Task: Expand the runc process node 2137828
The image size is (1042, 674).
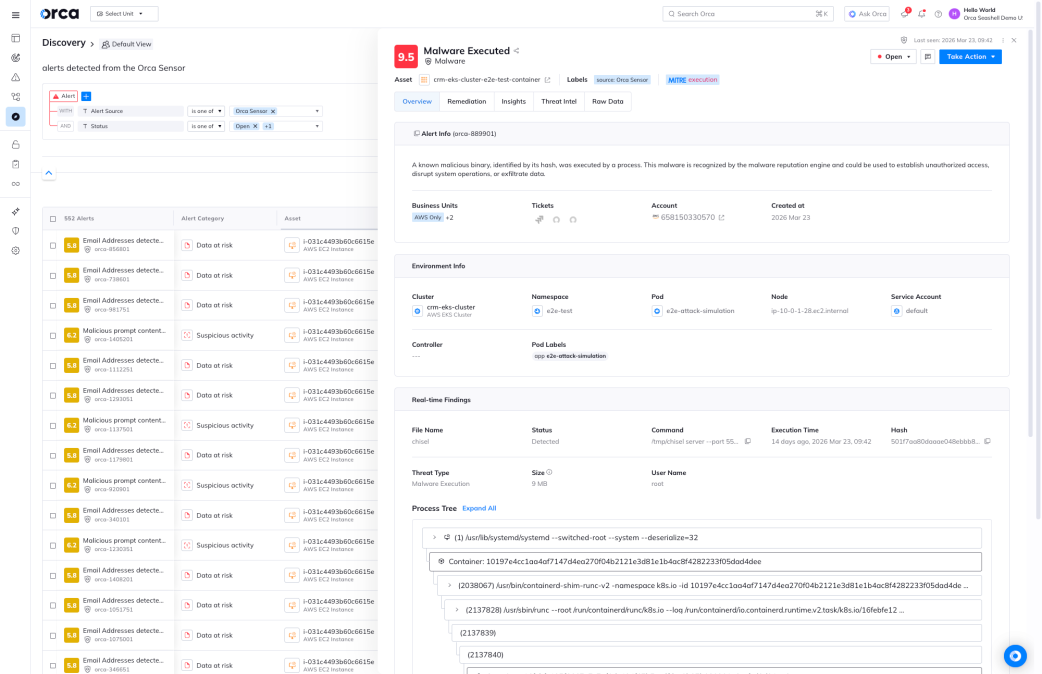Action: pyautogui.click(x=457, y=610)
